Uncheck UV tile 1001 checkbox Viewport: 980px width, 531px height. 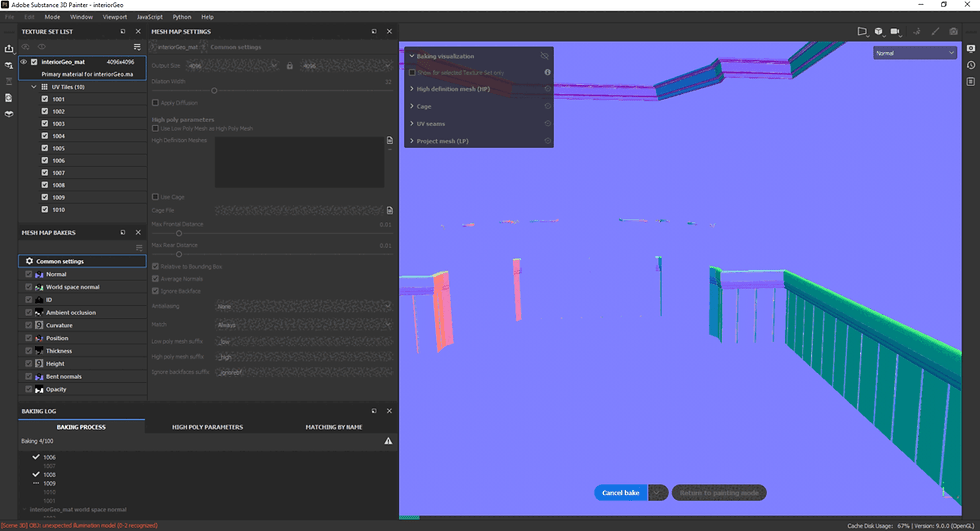point(44,99)
